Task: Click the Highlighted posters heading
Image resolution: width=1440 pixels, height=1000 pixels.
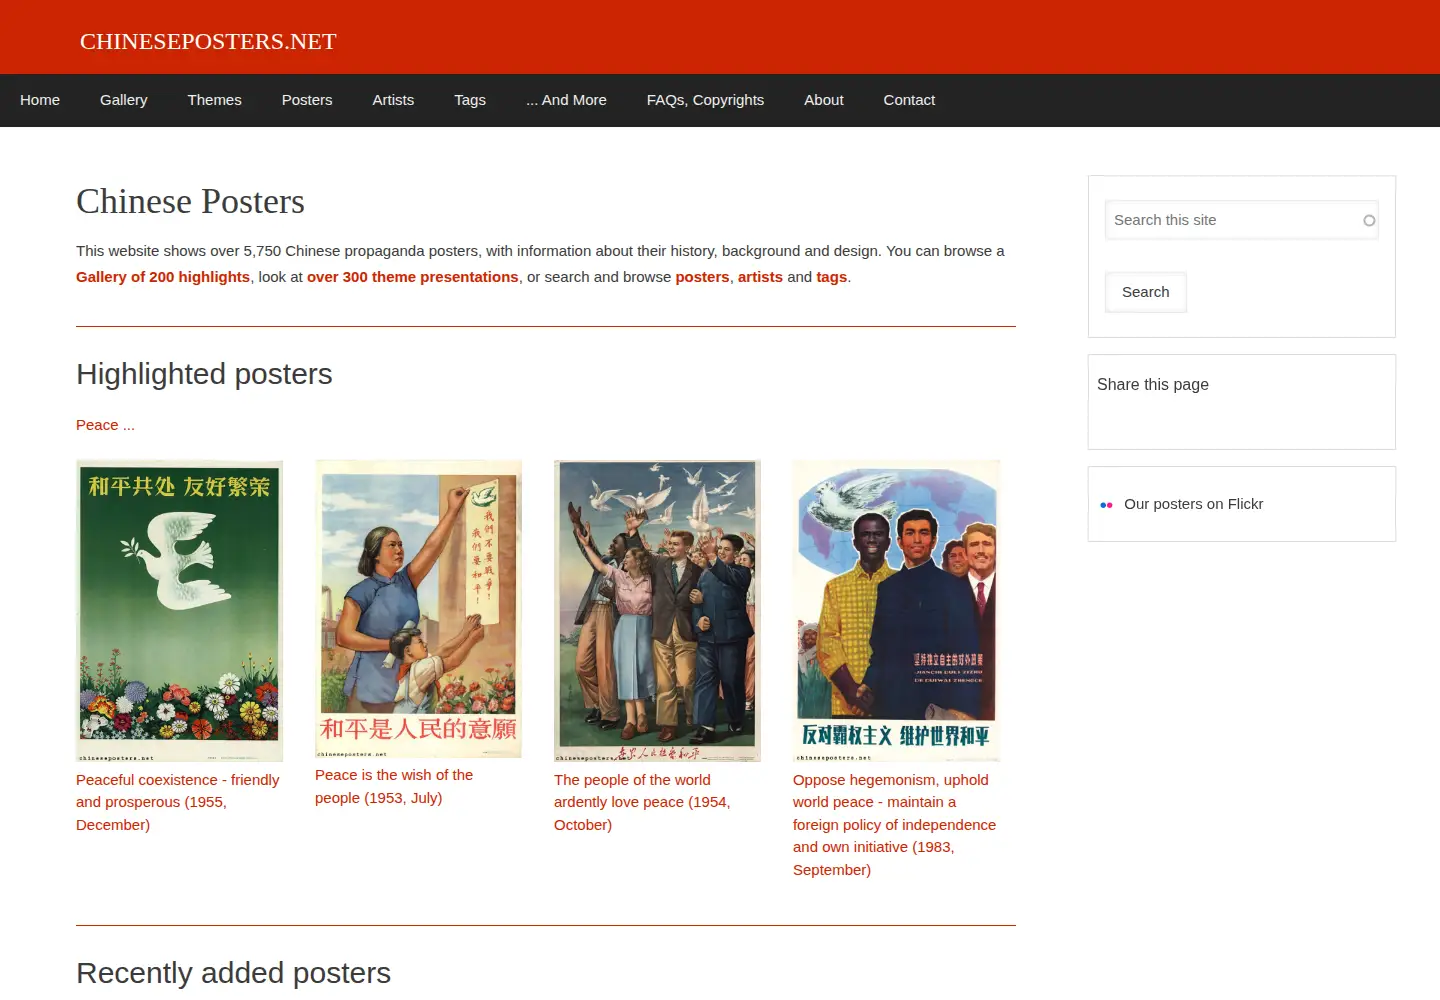Action: point(204,374)
